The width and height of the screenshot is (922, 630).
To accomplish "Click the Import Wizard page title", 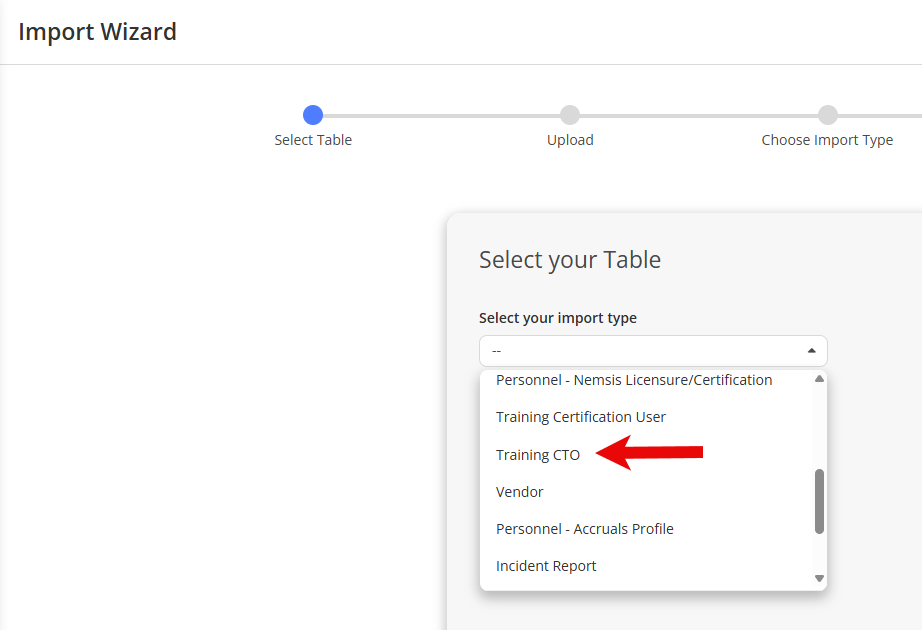I will [98, 32].
